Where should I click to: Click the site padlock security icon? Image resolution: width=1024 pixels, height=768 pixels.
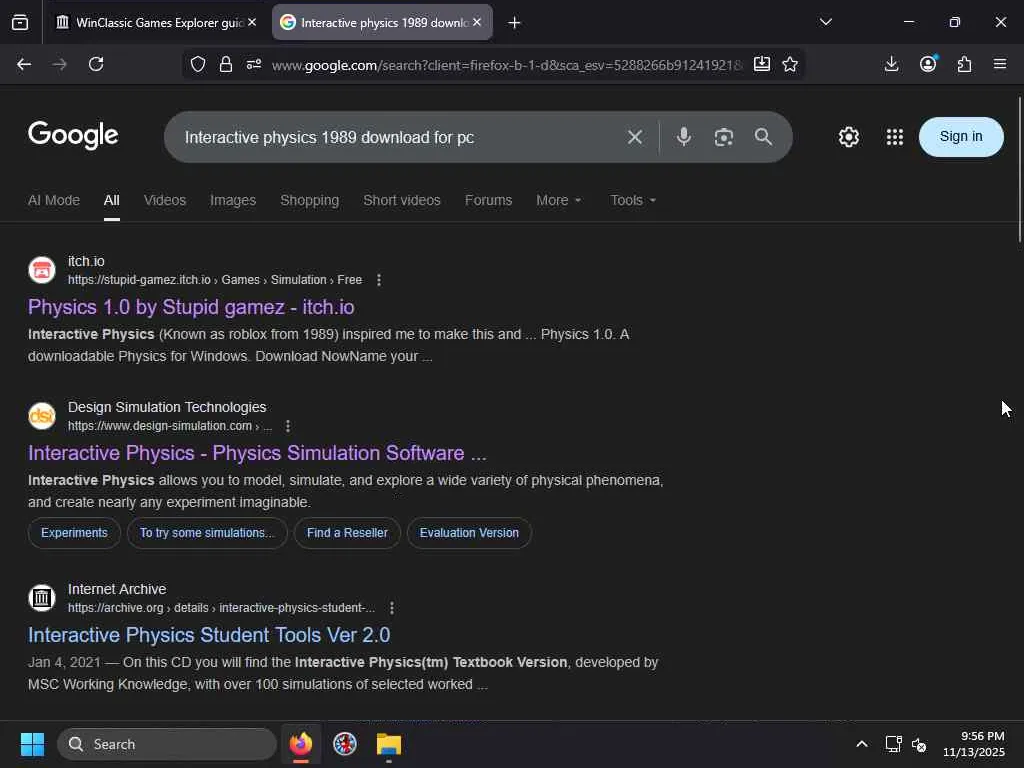pyautogui.click(x=226, y=64)
